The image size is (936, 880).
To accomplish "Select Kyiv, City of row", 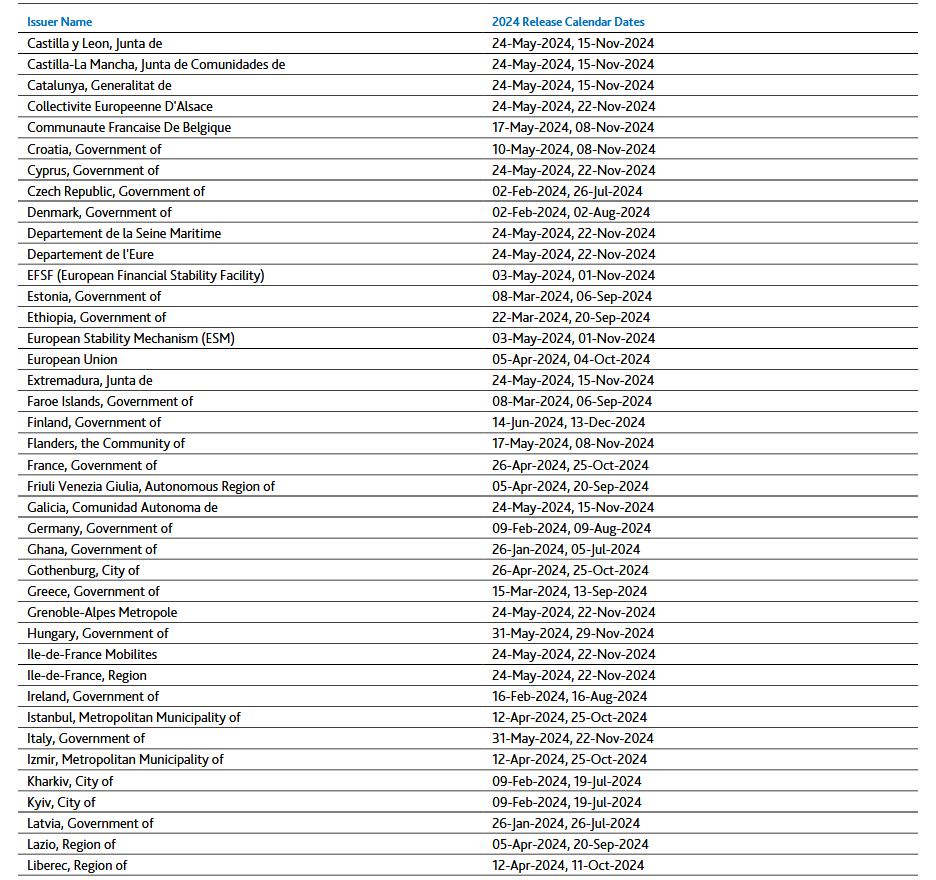I will click(x=61, y=802).
